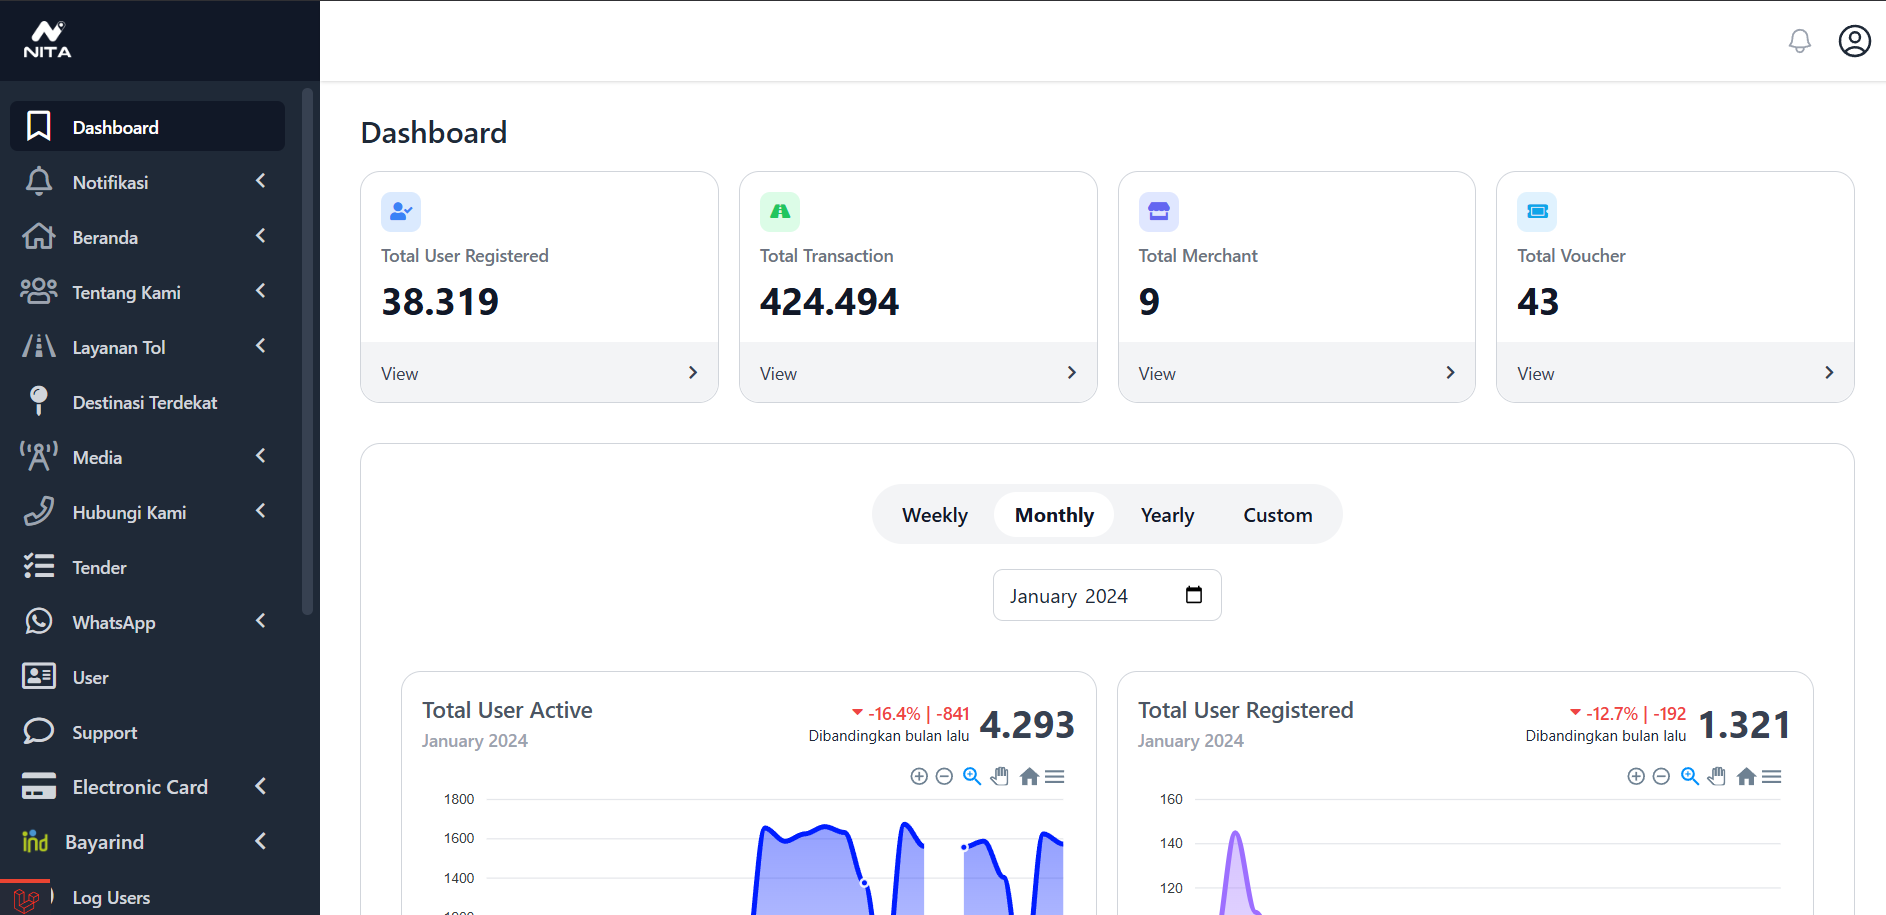Expand the WhatsApp sidebar section
The height and width of the screenshot is (915, 1886).
pyautogui.click(x=259, y=621)
